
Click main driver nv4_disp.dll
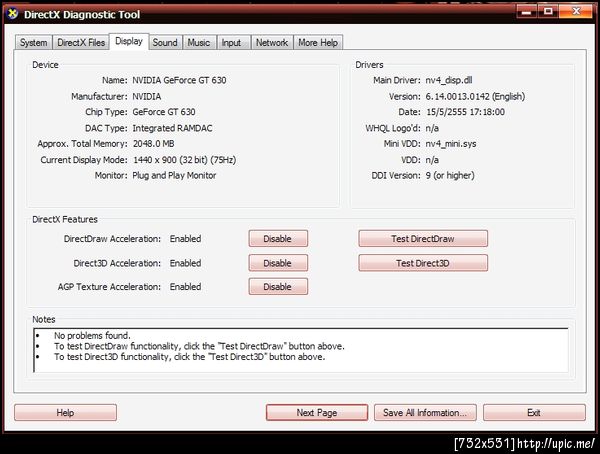(449, 80)
